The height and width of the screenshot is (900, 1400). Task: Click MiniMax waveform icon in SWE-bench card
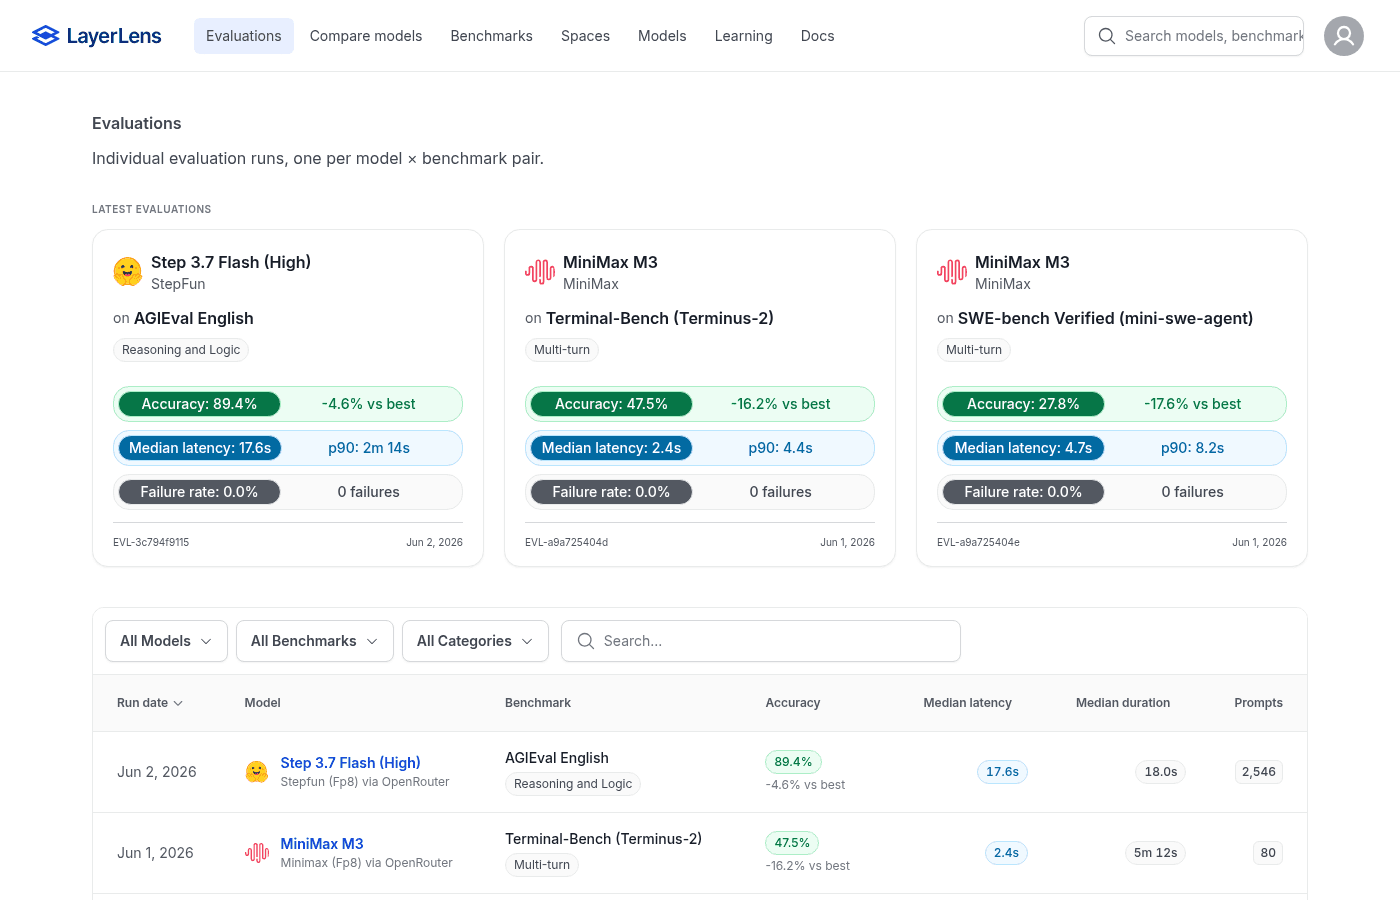952,272
